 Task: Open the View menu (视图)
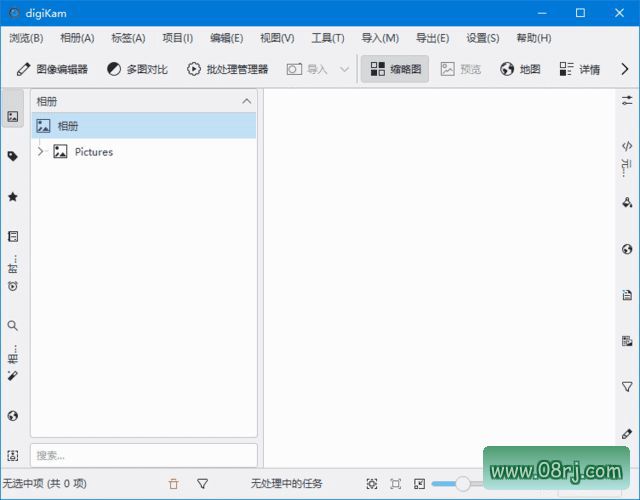pos(277,38)
